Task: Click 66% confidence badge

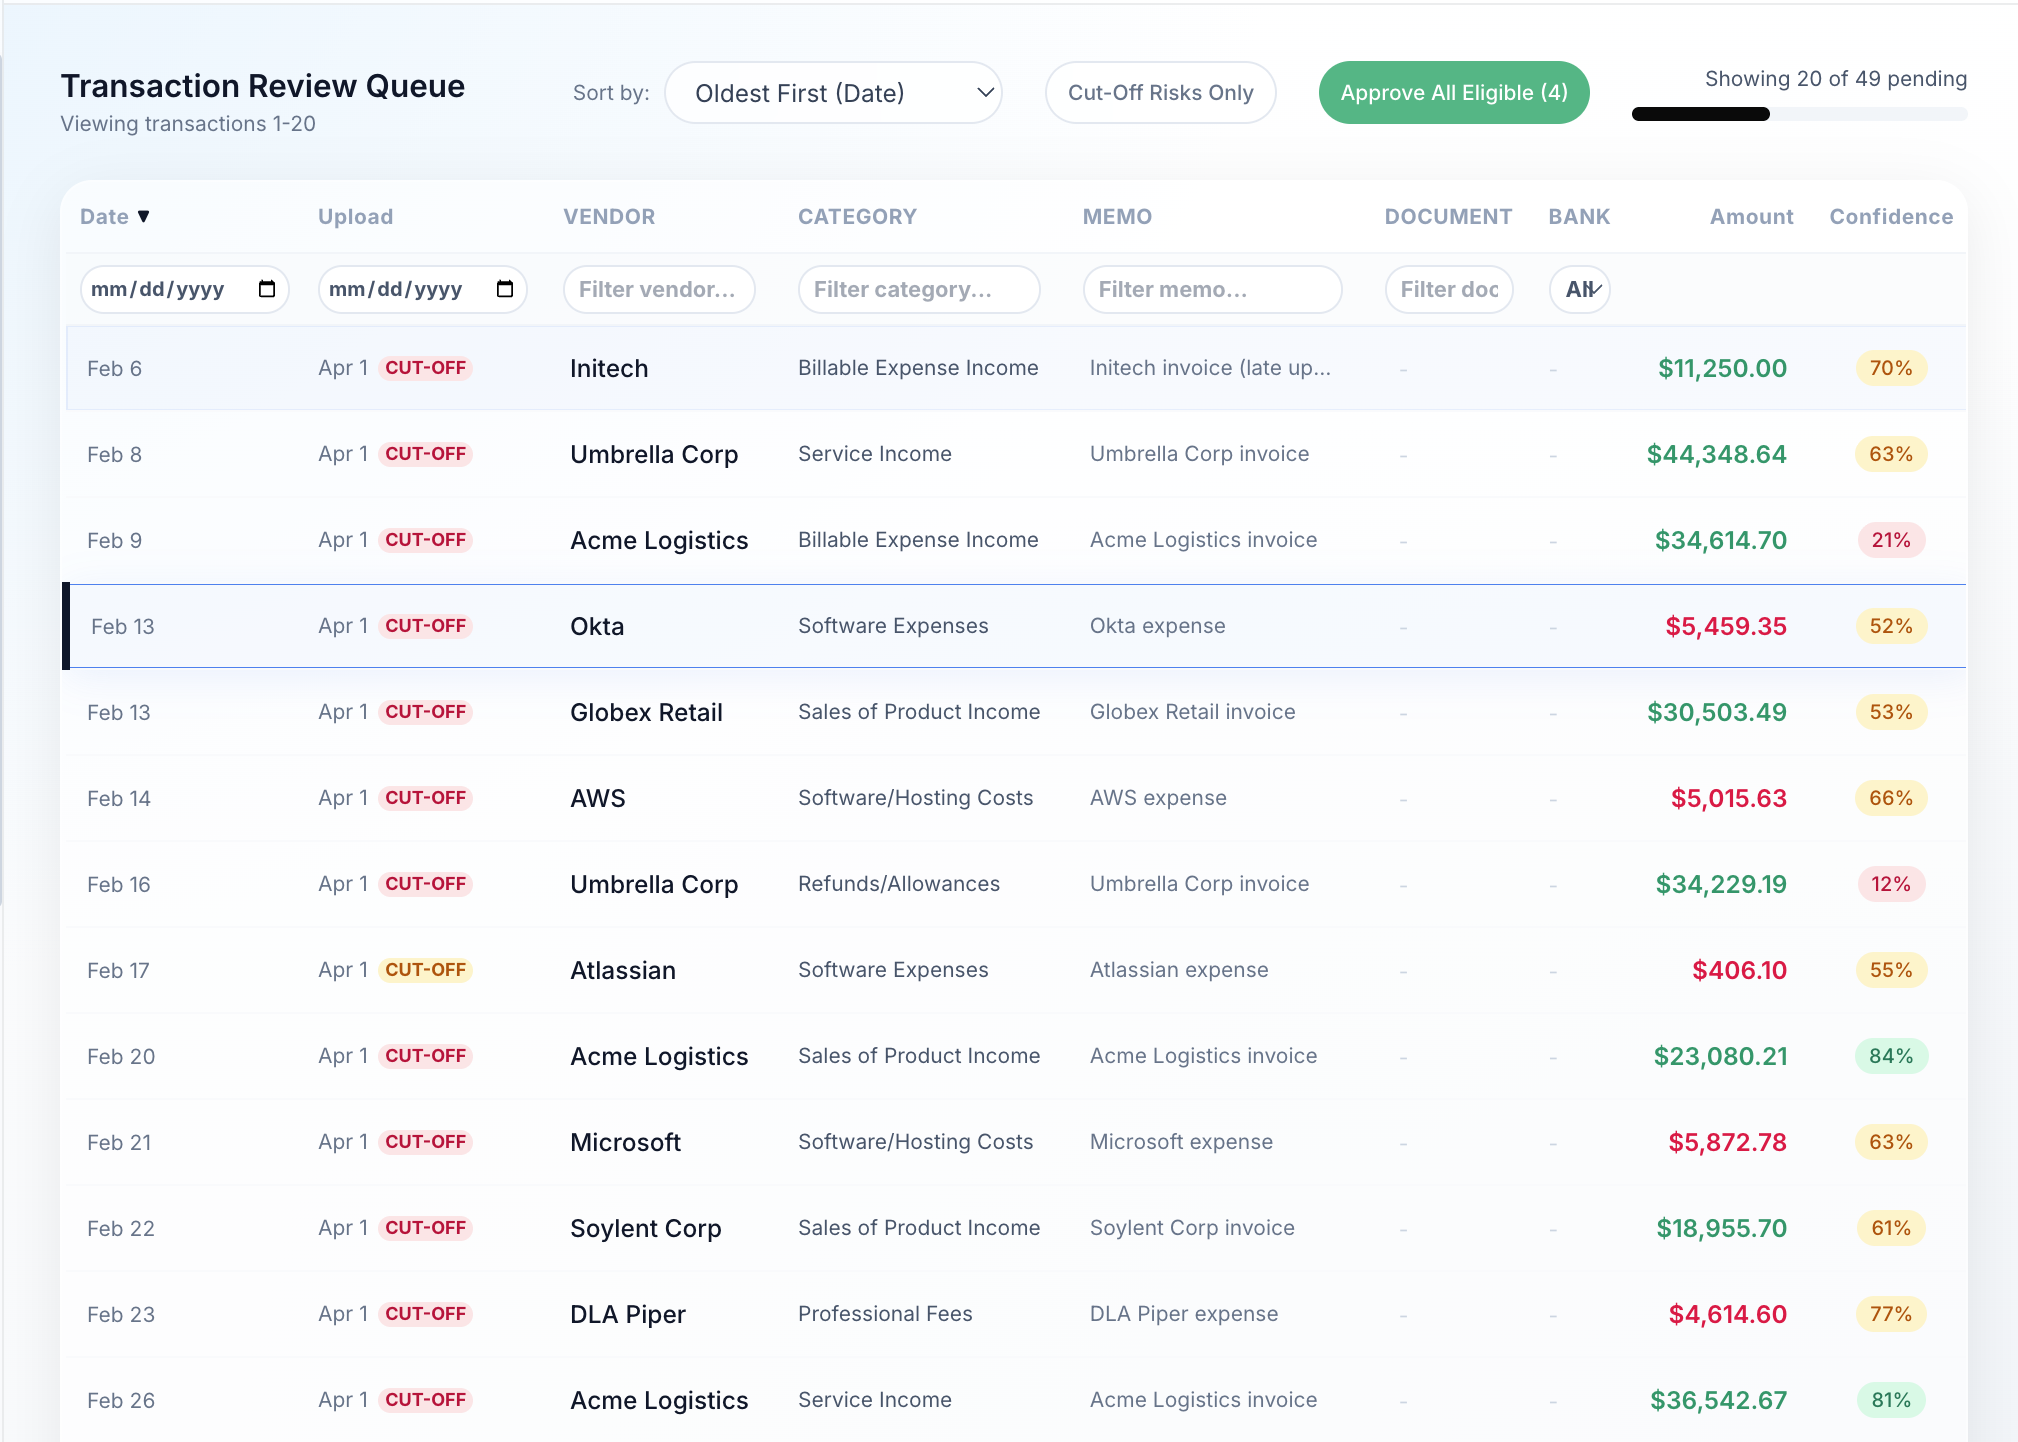Action: click(x=1891, y=798)
